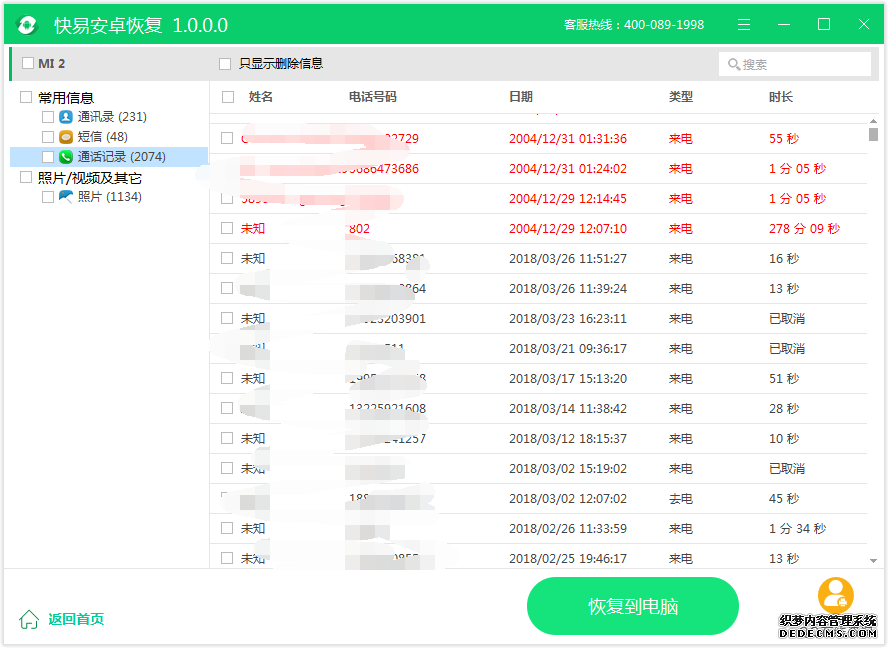The image size is (888, 648).
Task: Click the 快易安卓恢复 app logo icon
Action: pyautogui.click(x=28, y=25)
